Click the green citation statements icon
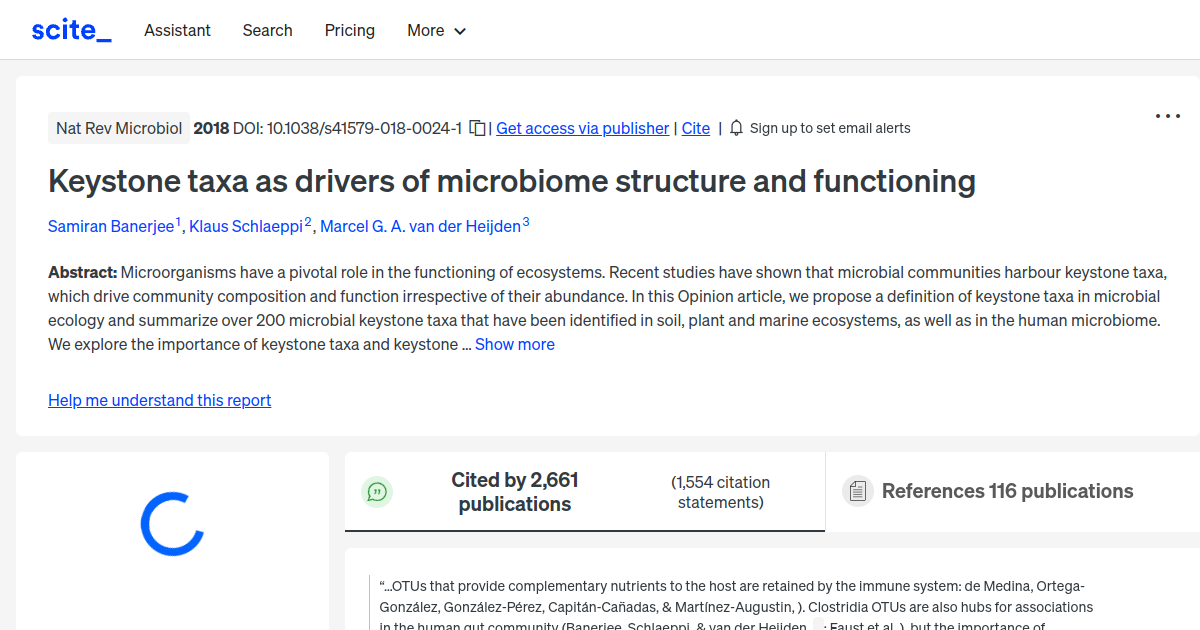The width and height of the screenshot is (1200, 630). [377, 491]
